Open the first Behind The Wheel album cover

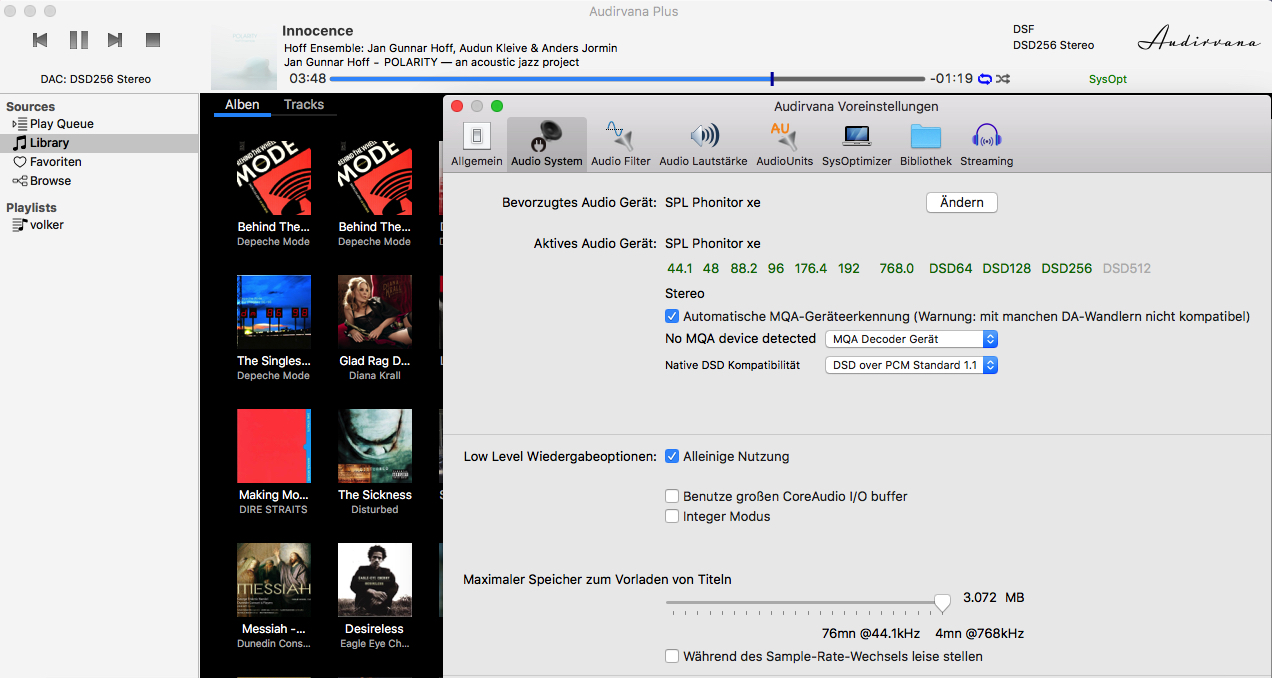point(274,177)
